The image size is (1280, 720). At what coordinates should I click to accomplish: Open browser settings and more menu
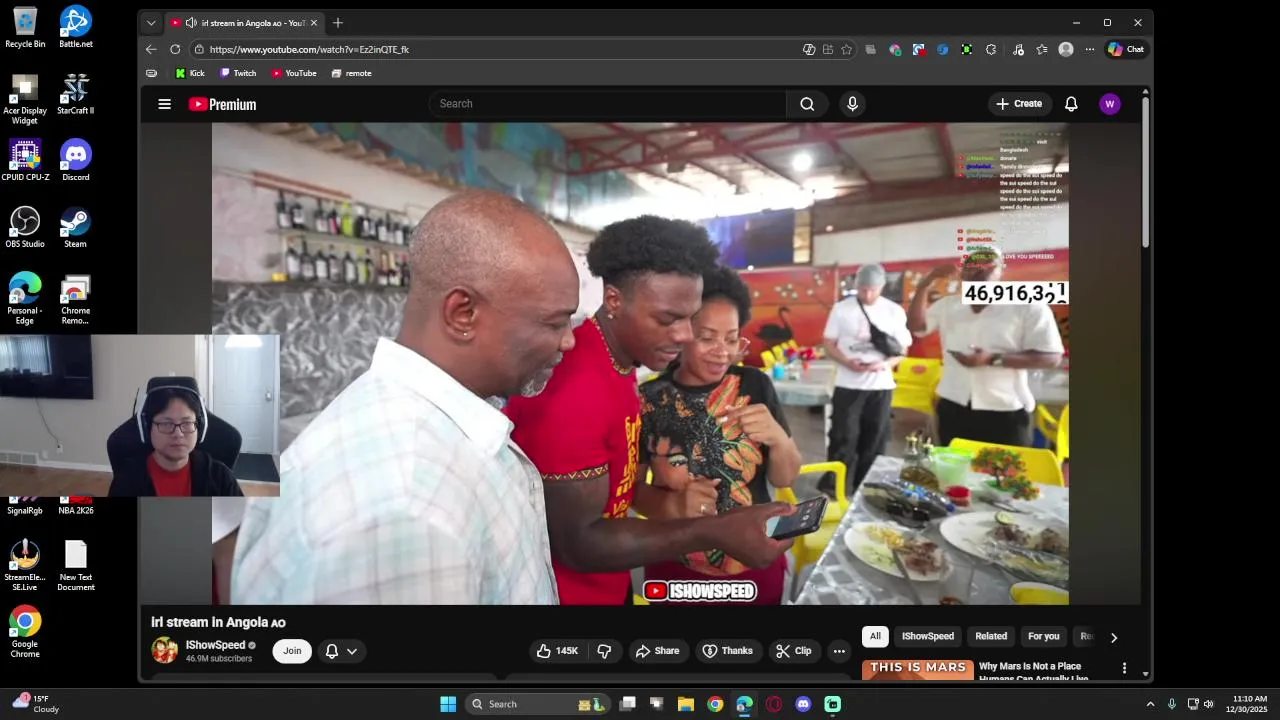1090,49
